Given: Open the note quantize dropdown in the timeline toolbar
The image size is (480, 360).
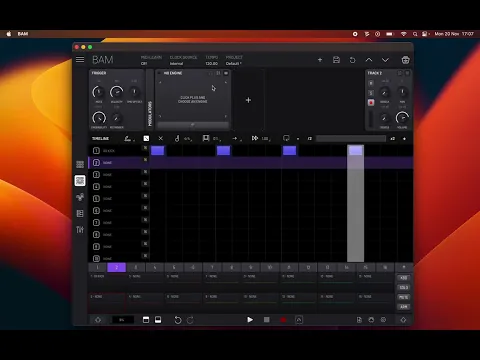Looking at the screenshot, I should pyautogui.click(x=183, y=138).
